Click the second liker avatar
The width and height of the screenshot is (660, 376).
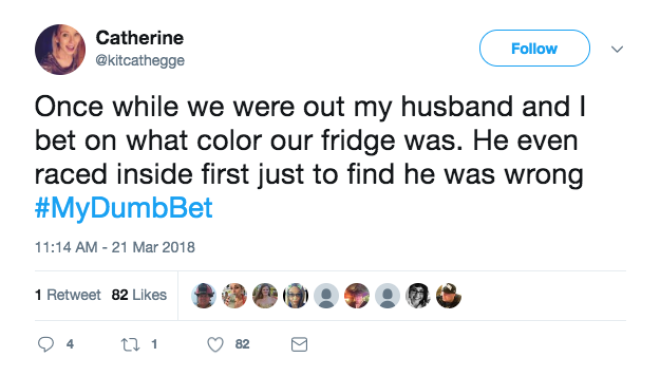234,296
